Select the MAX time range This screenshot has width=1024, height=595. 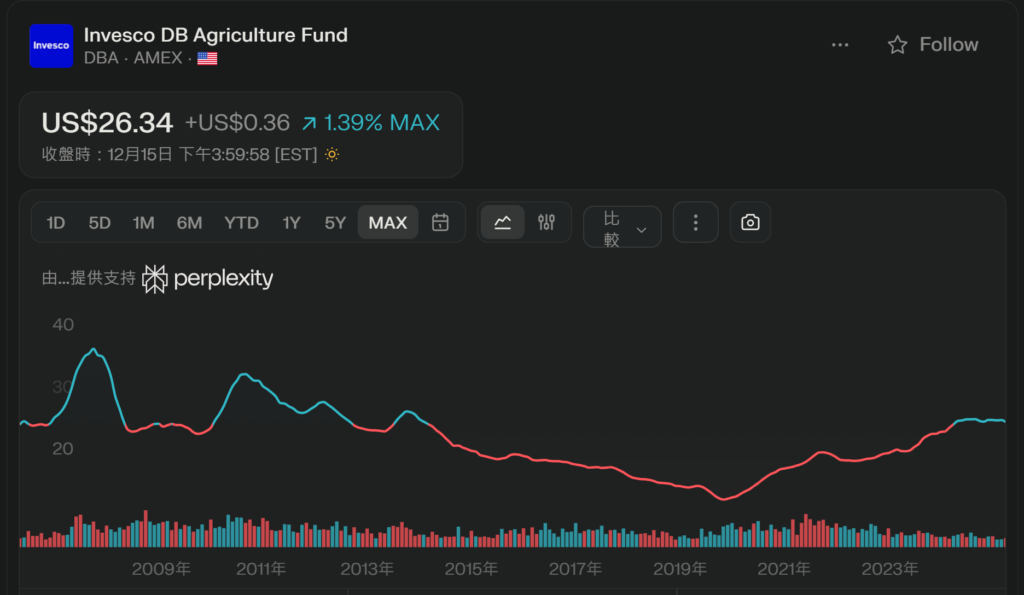388,223
